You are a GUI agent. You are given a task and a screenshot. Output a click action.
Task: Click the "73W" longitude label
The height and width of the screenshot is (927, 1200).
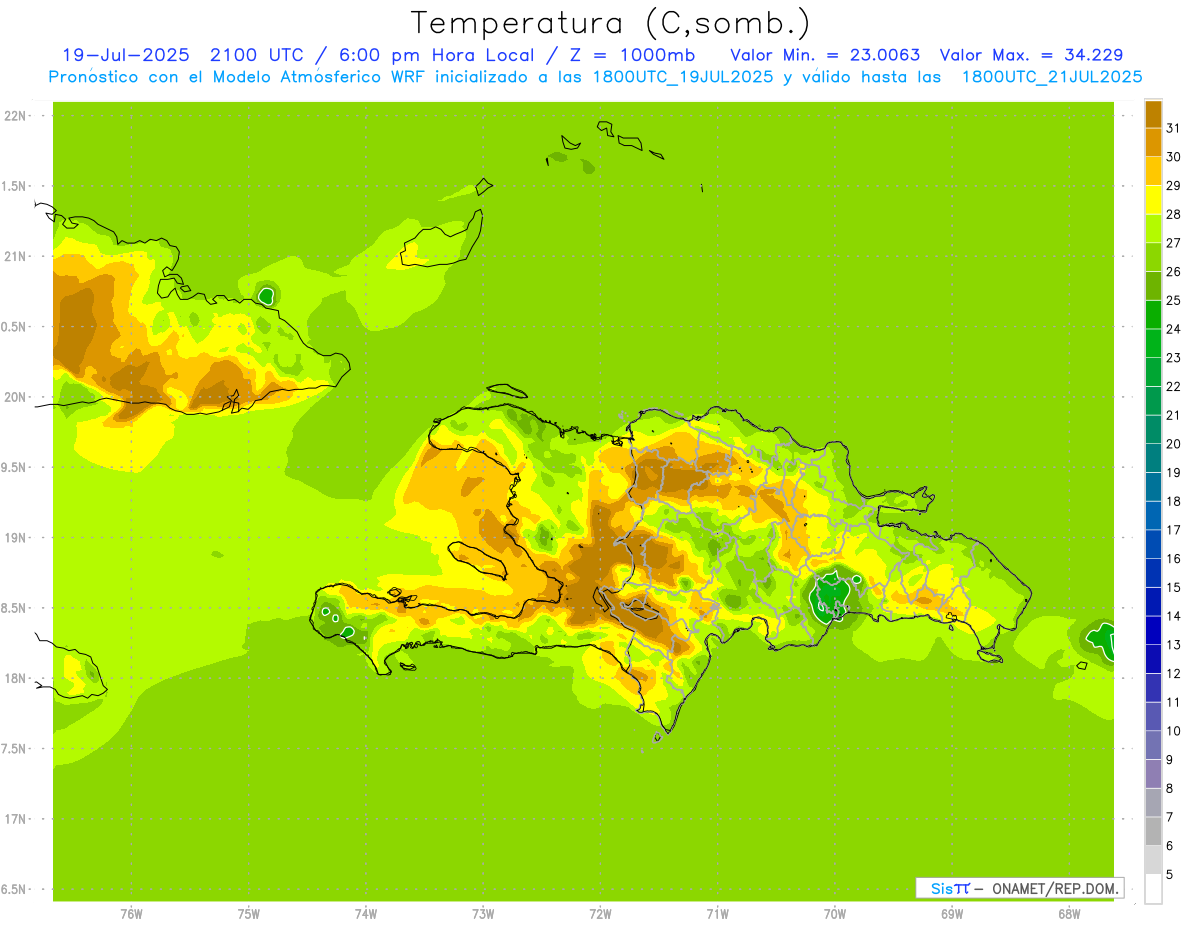[x=483, y=914]
